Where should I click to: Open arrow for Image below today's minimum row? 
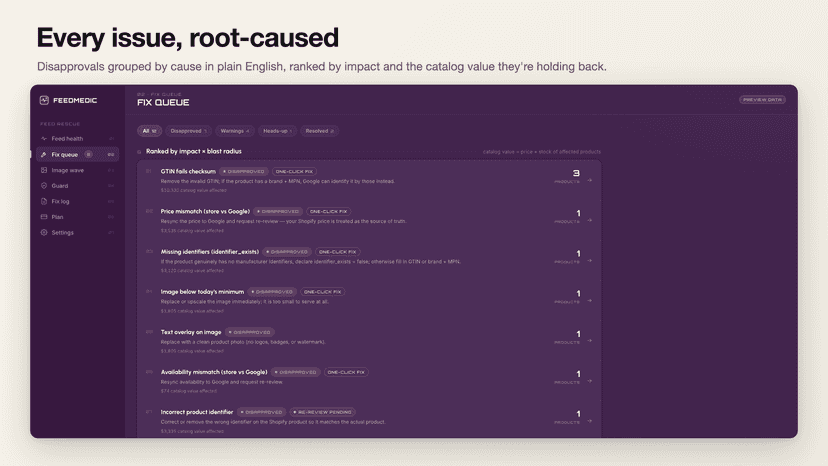coord(590,301)
